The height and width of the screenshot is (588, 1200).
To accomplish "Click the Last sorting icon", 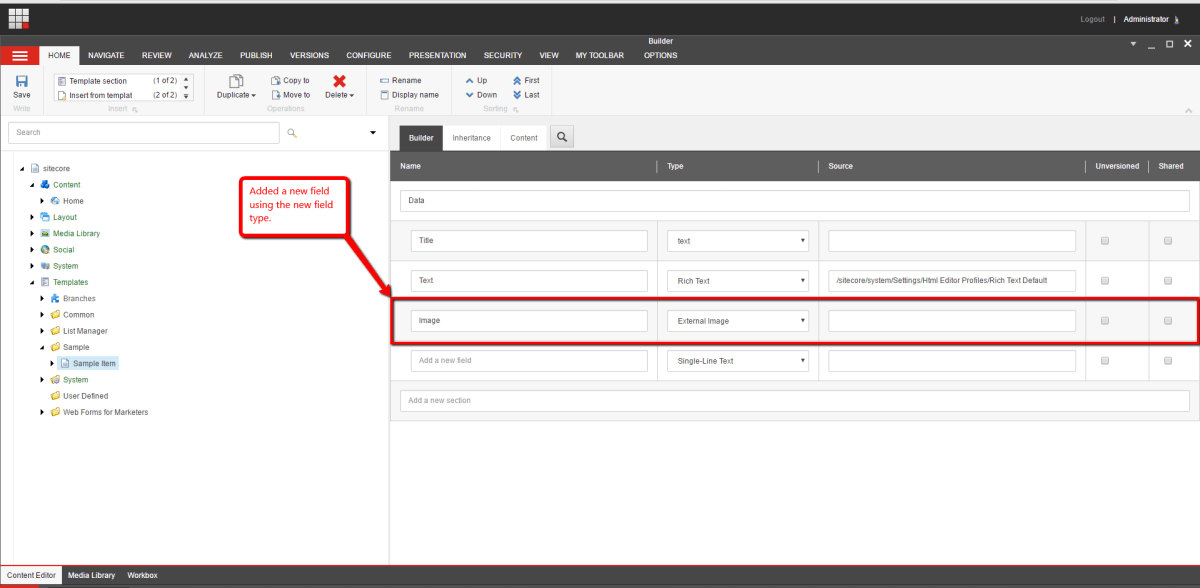I will 517,95.
